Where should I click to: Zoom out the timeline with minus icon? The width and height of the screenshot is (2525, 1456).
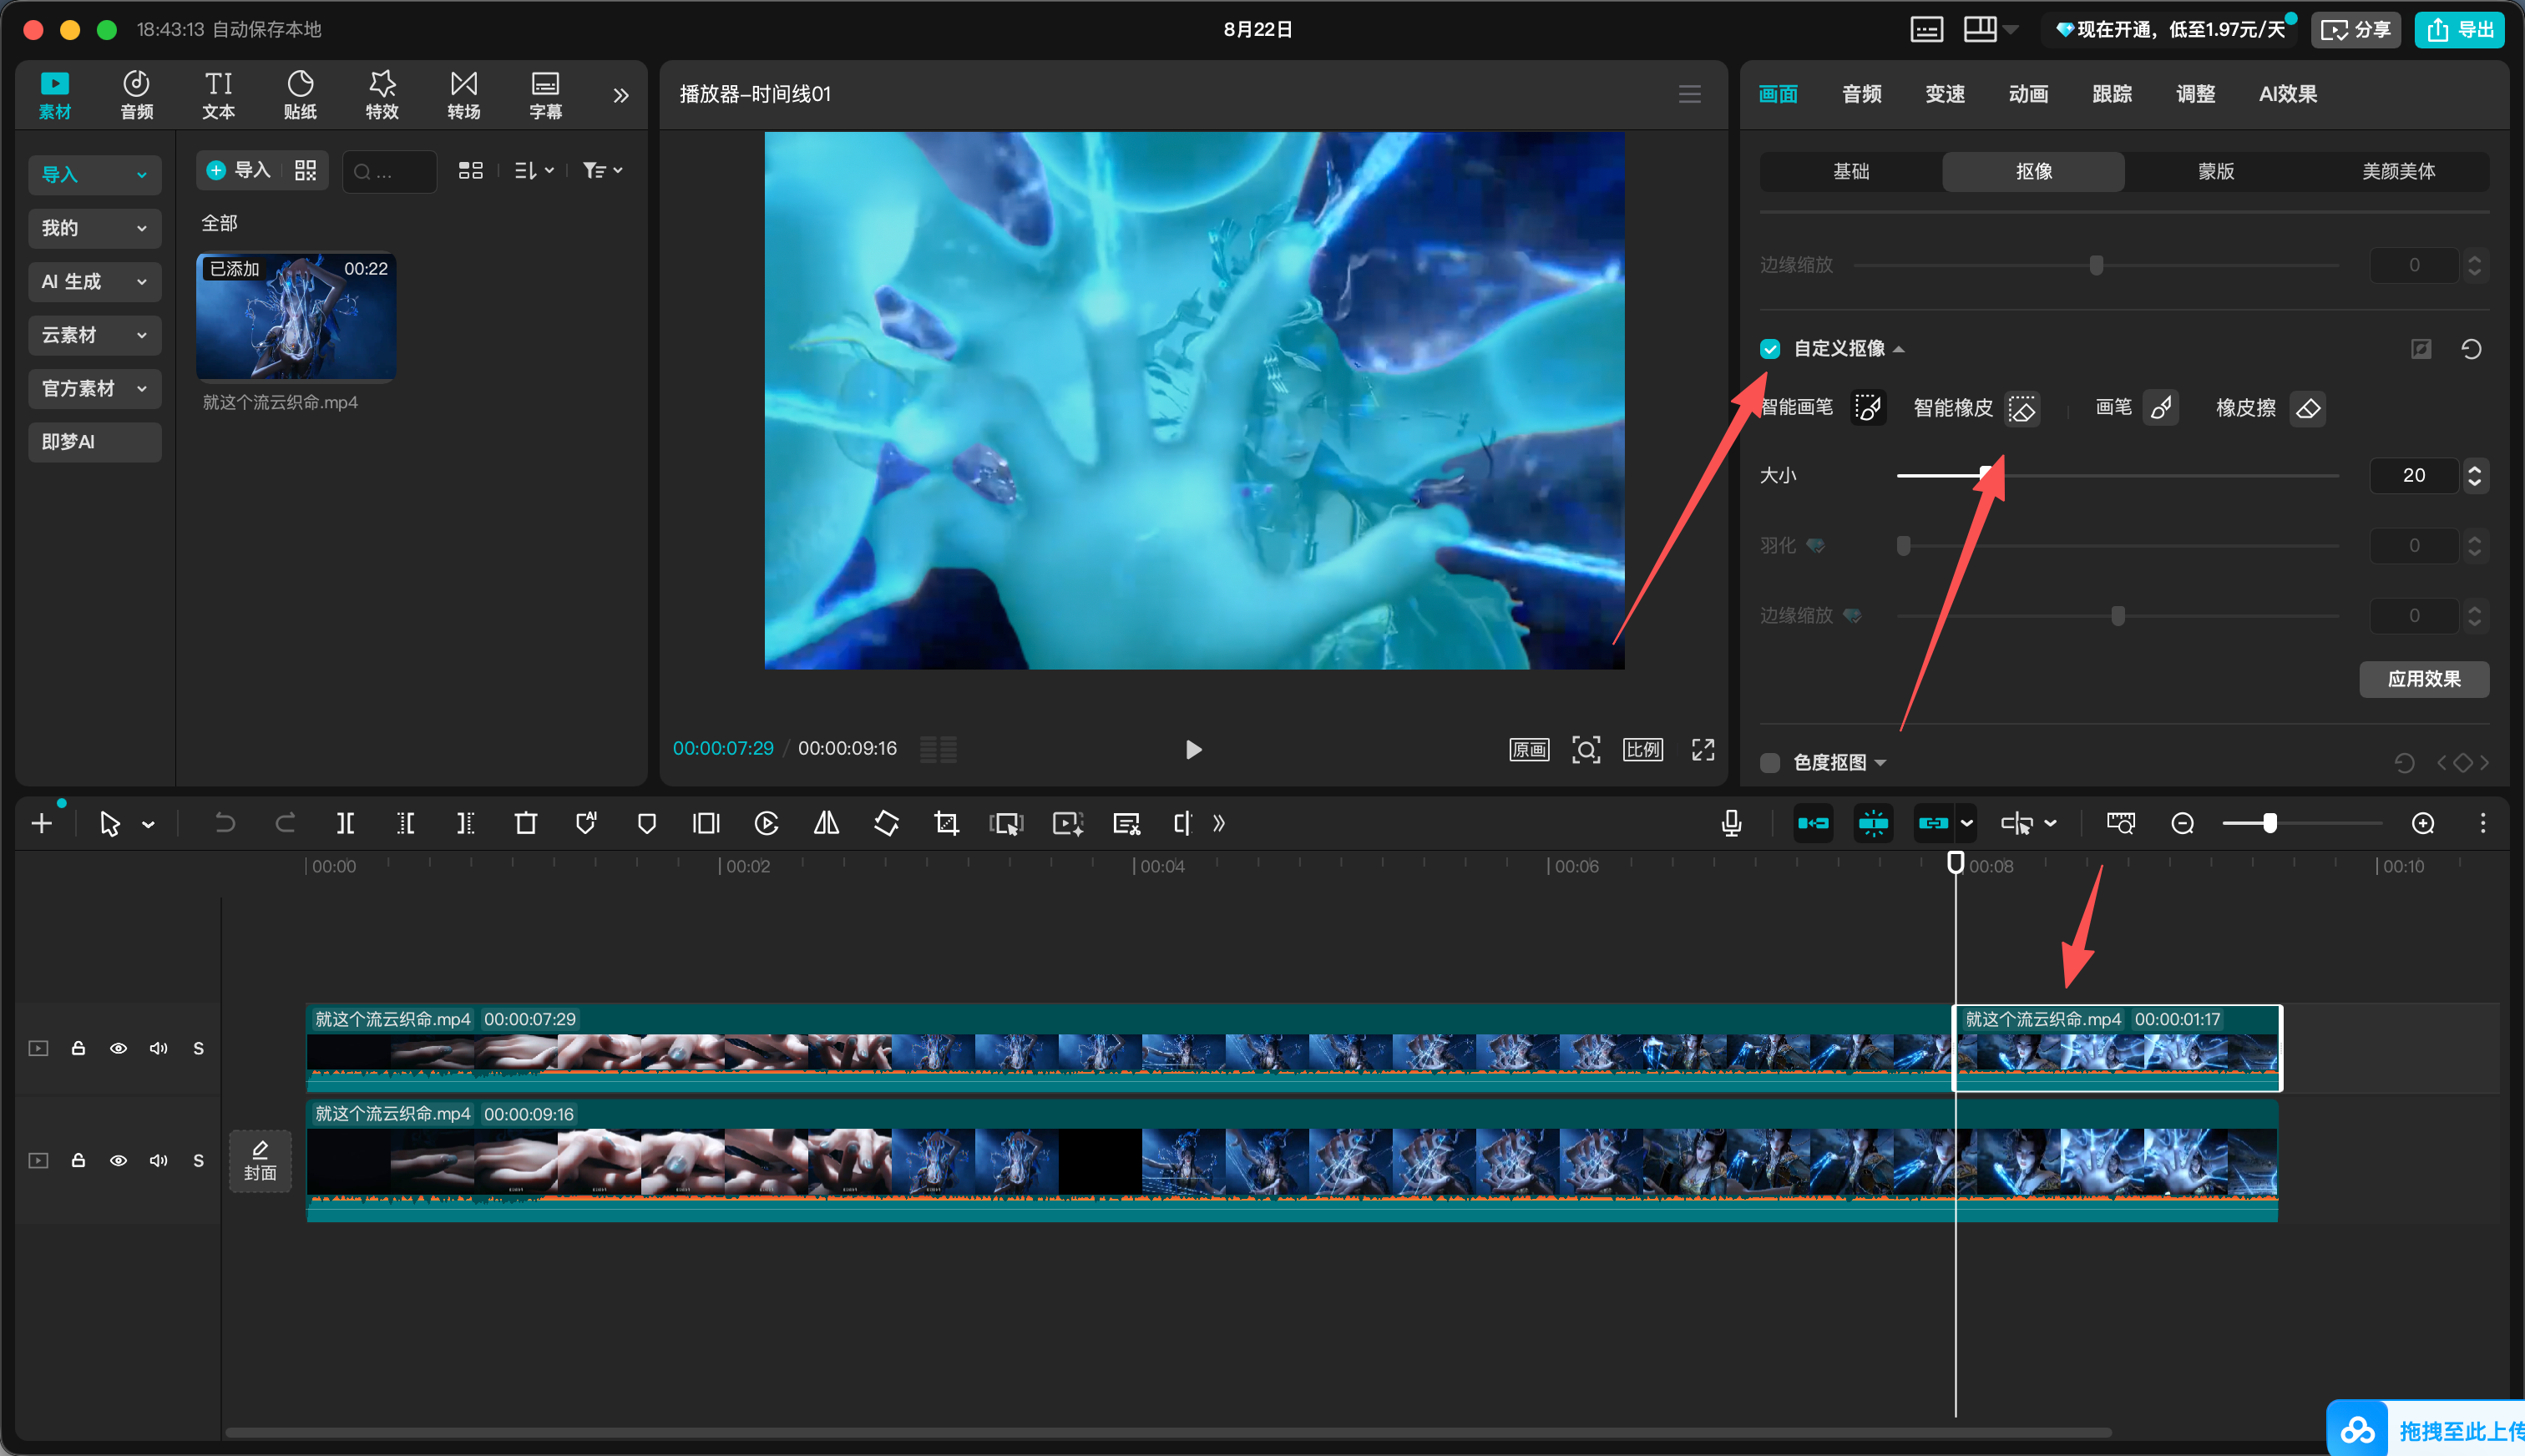click(x=2182, y=823)
